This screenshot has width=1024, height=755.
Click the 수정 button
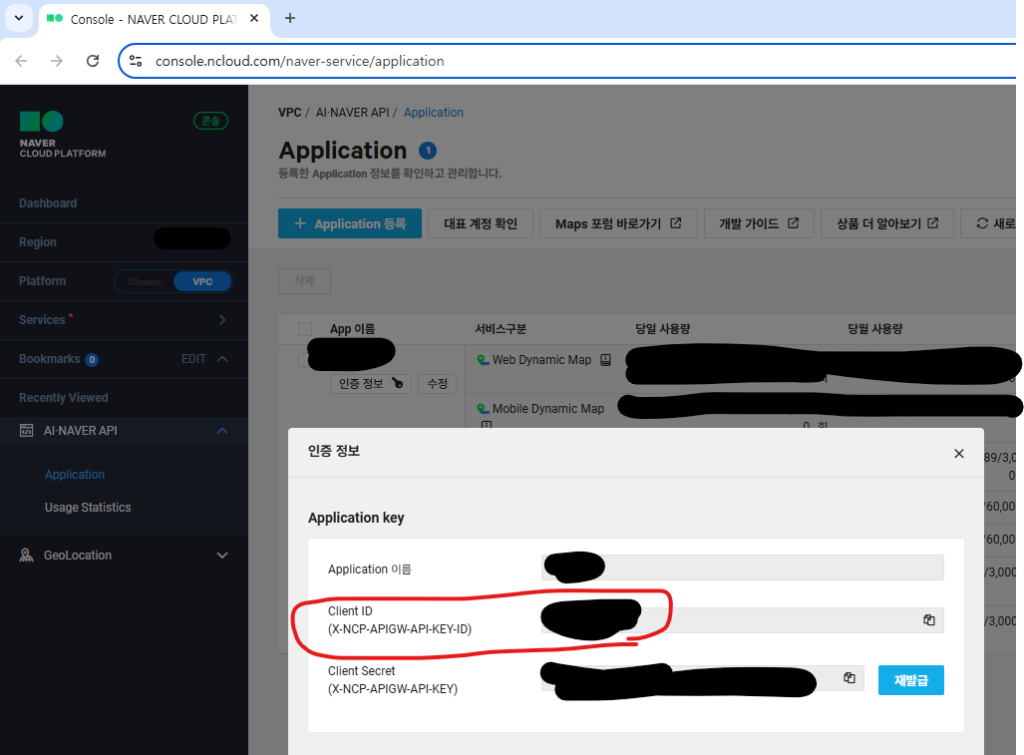click(437, 383)
